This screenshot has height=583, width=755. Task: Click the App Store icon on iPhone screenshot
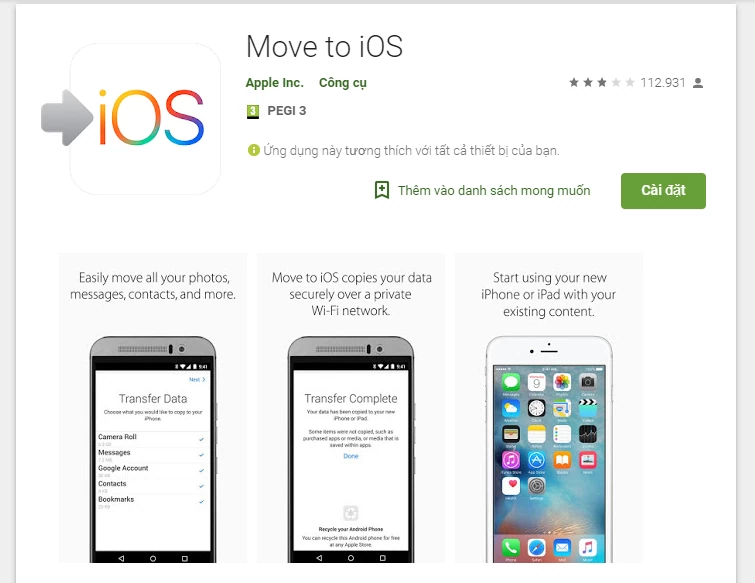click(x=536, y=460)
